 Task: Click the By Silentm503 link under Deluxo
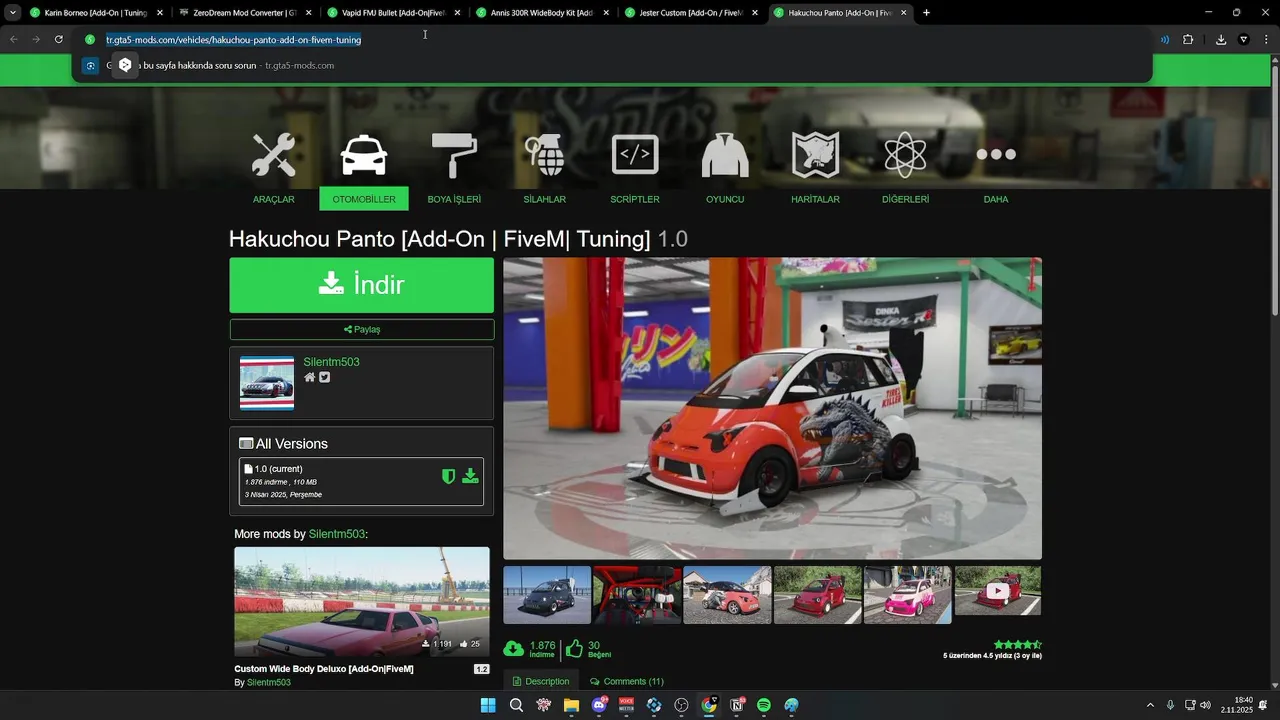click(x=269, y=682)
